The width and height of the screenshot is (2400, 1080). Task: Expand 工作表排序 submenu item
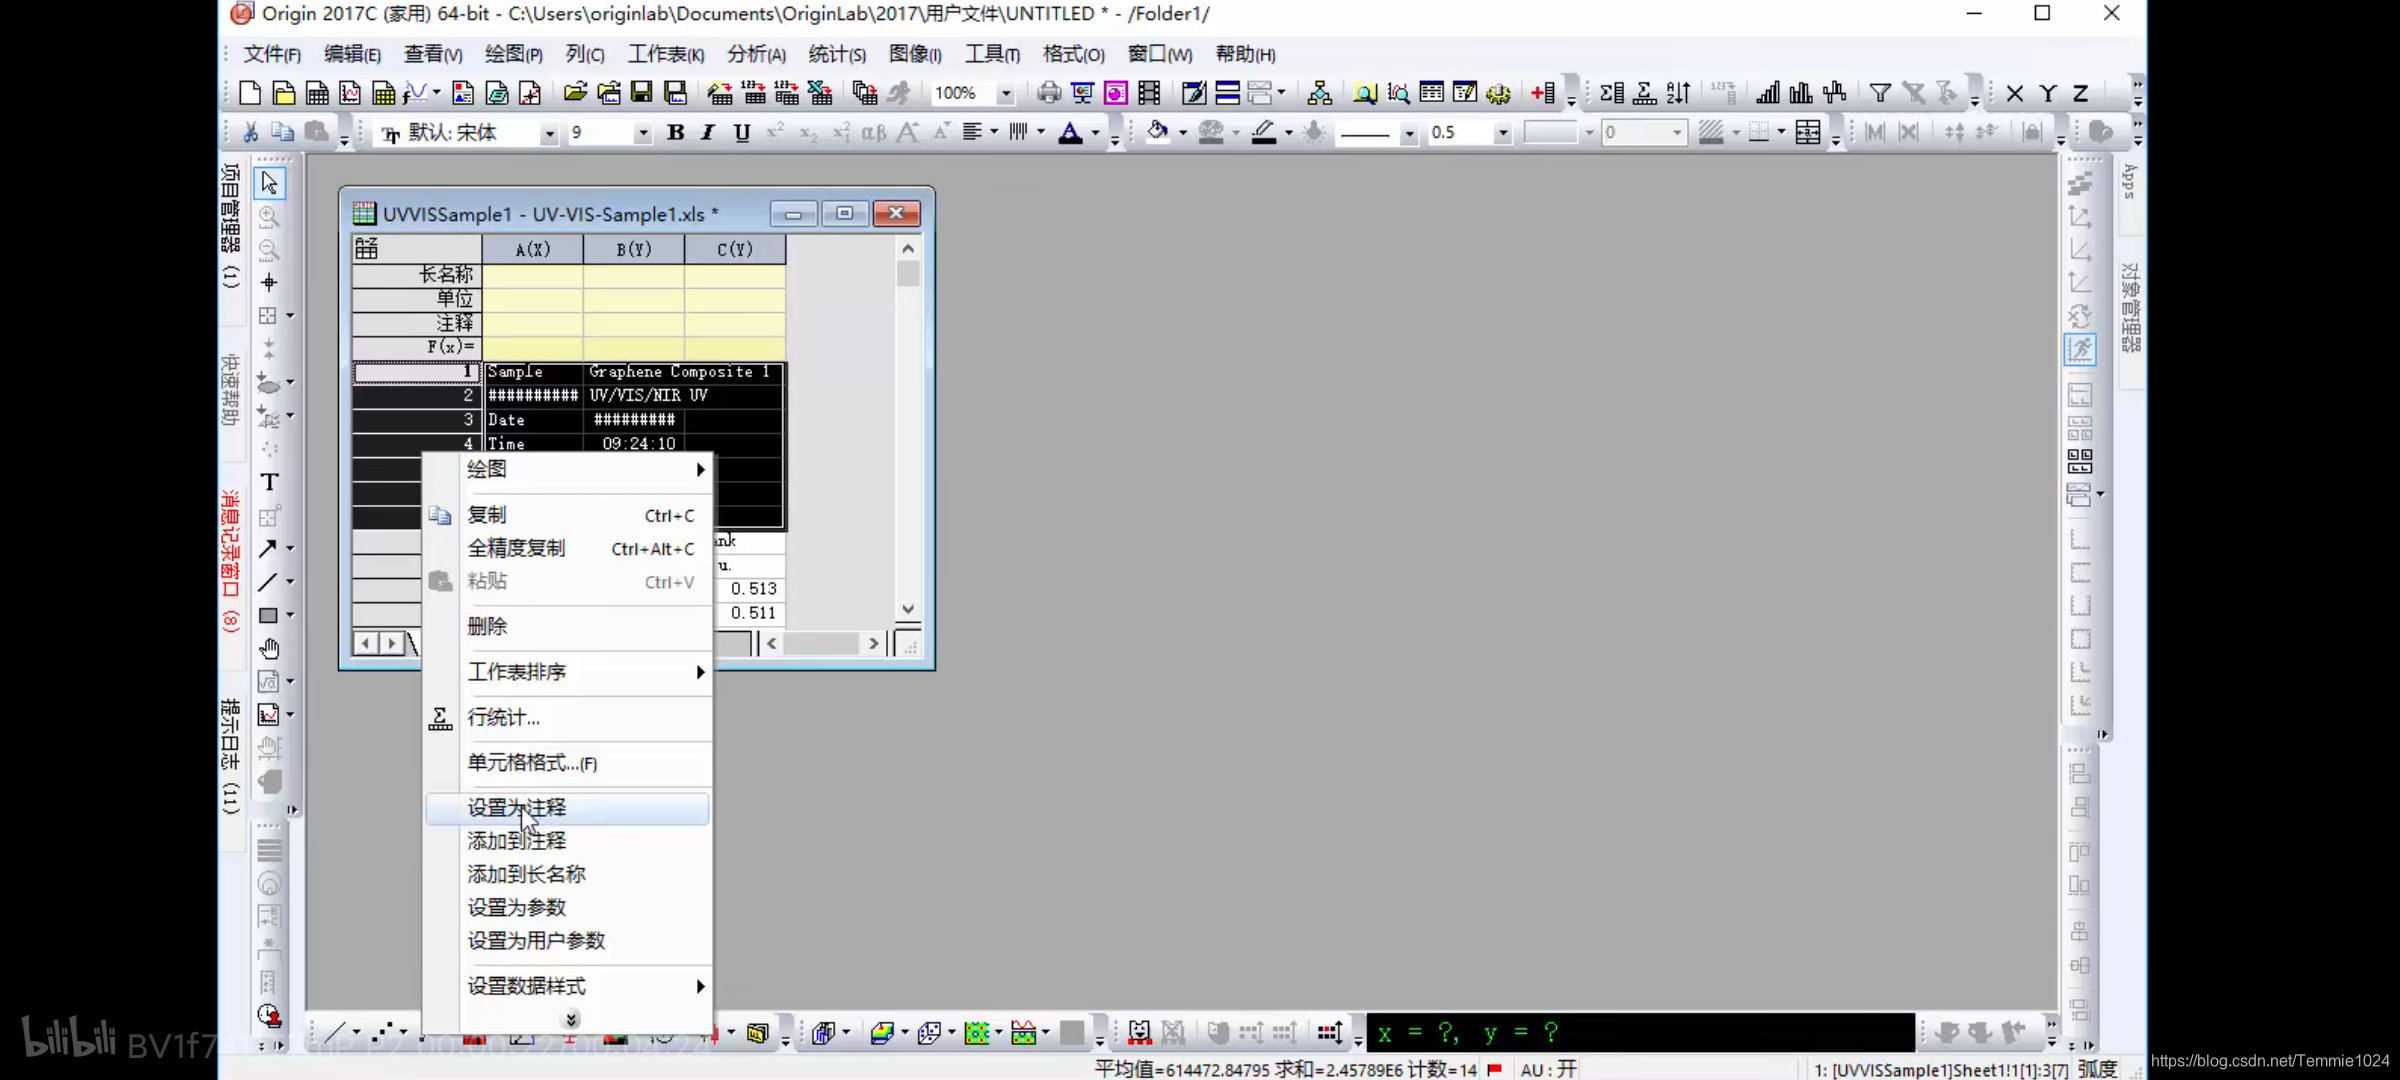pyautogui.click(x=568, y=670)
